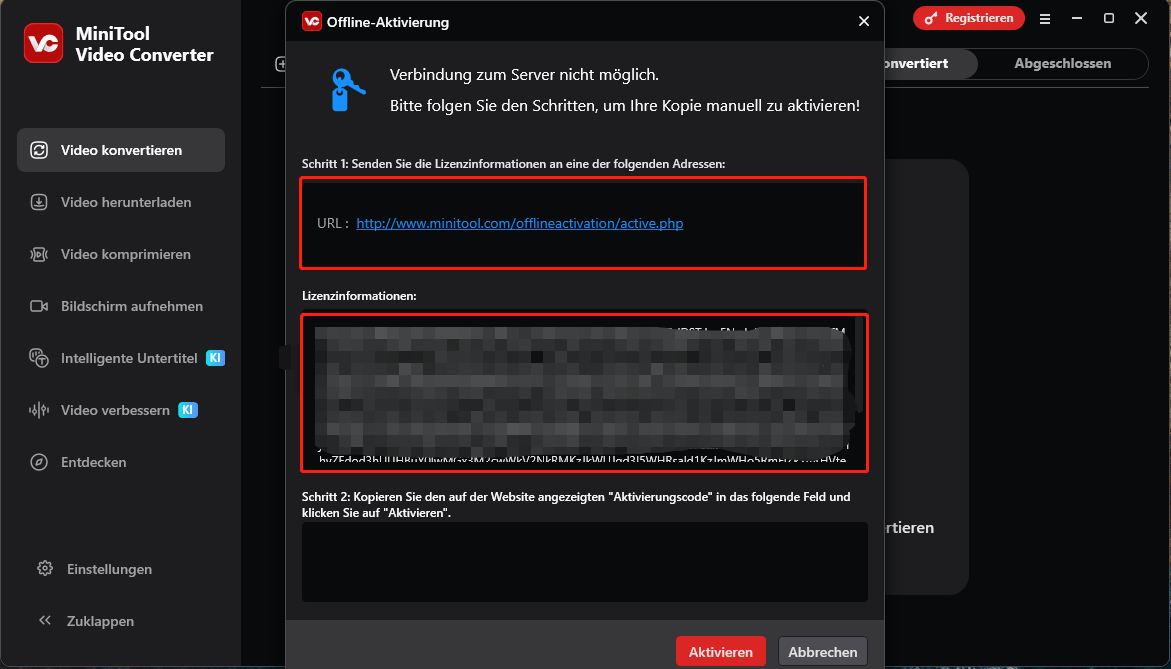The width and height of the screenshot is (1171, 669).
Task: Click the Offline-Aktivierung dialog logo icon
Action: pos(312,21)
